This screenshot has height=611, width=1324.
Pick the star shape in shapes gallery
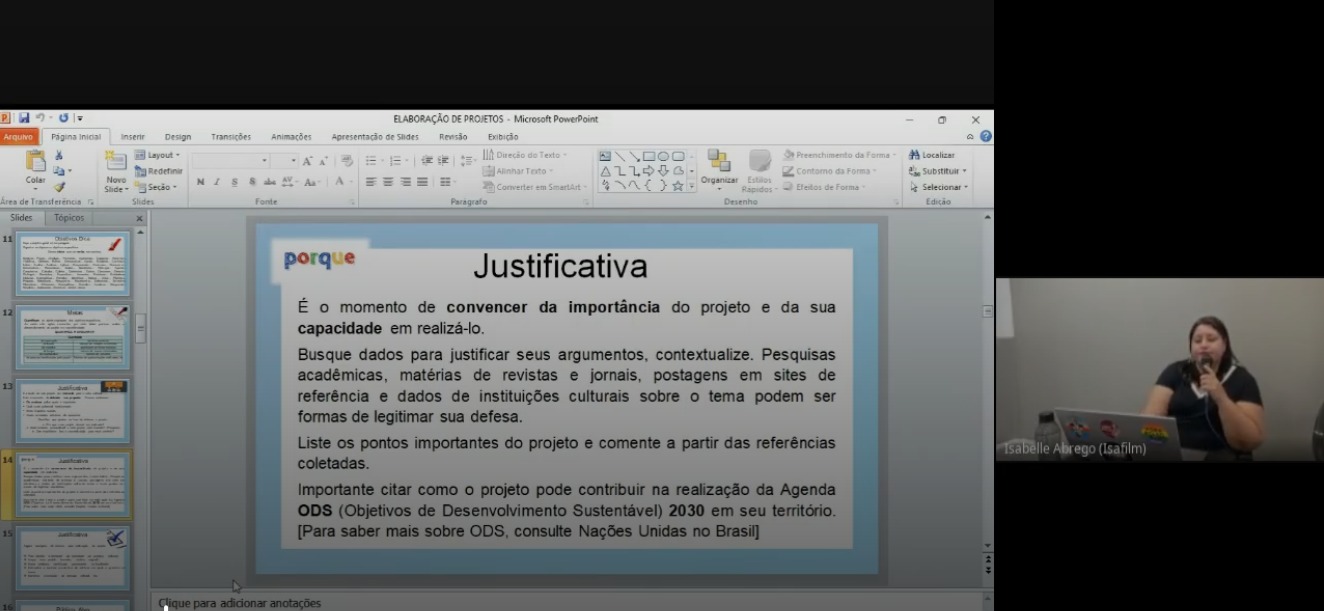coord(678,186)
